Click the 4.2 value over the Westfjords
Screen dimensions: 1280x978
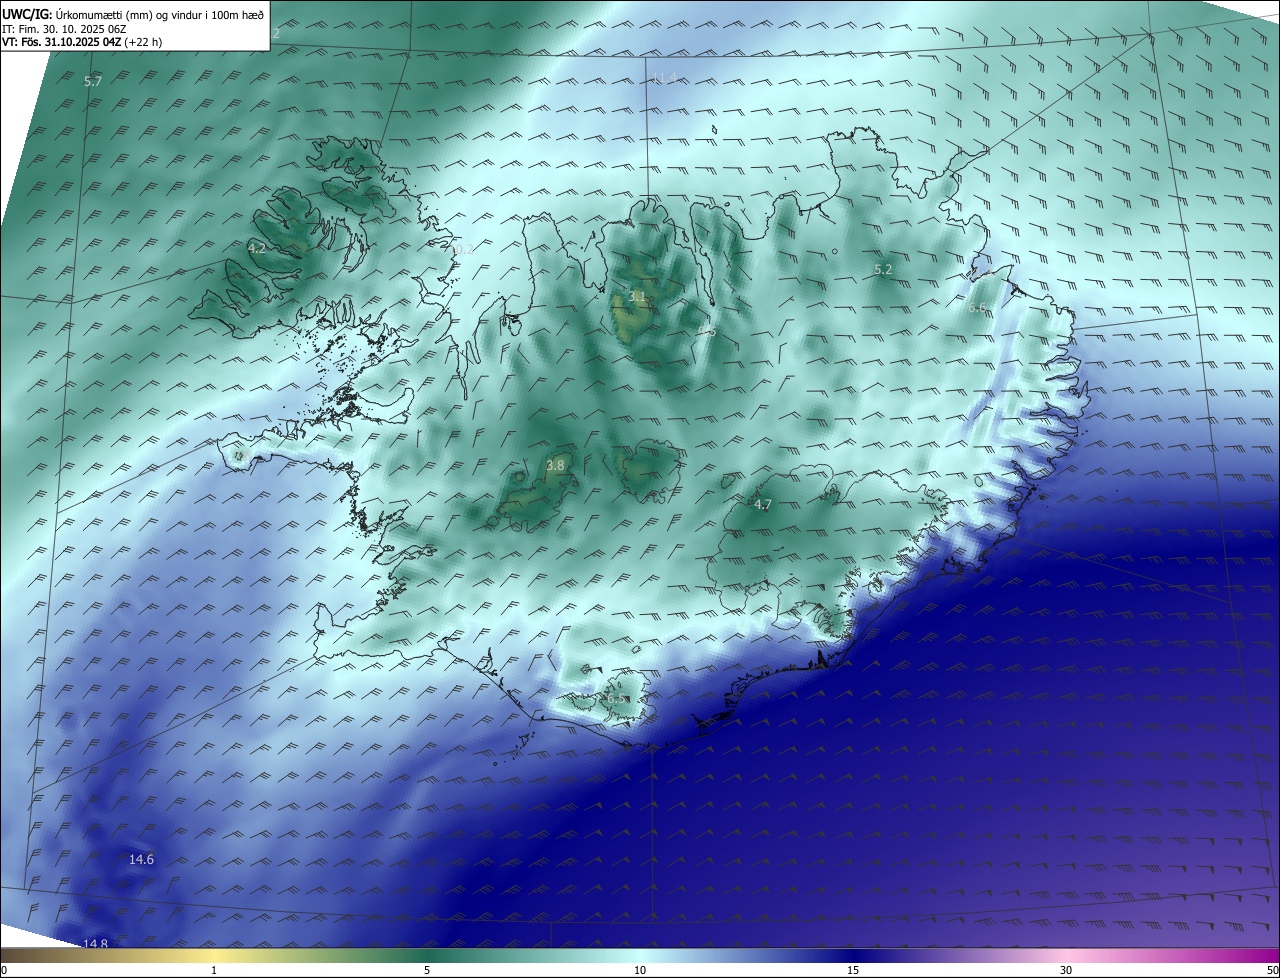pyautogui.click(x=257, y=248)
